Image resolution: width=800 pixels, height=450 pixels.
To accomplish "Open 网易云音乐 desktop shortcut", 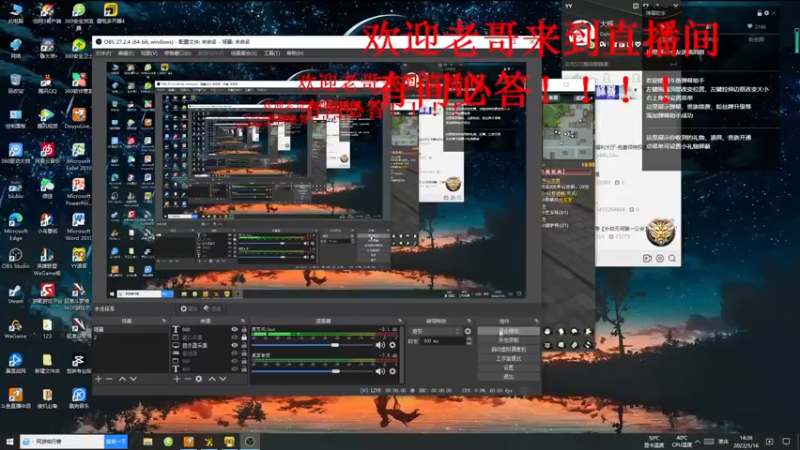I will click(47, 153).
